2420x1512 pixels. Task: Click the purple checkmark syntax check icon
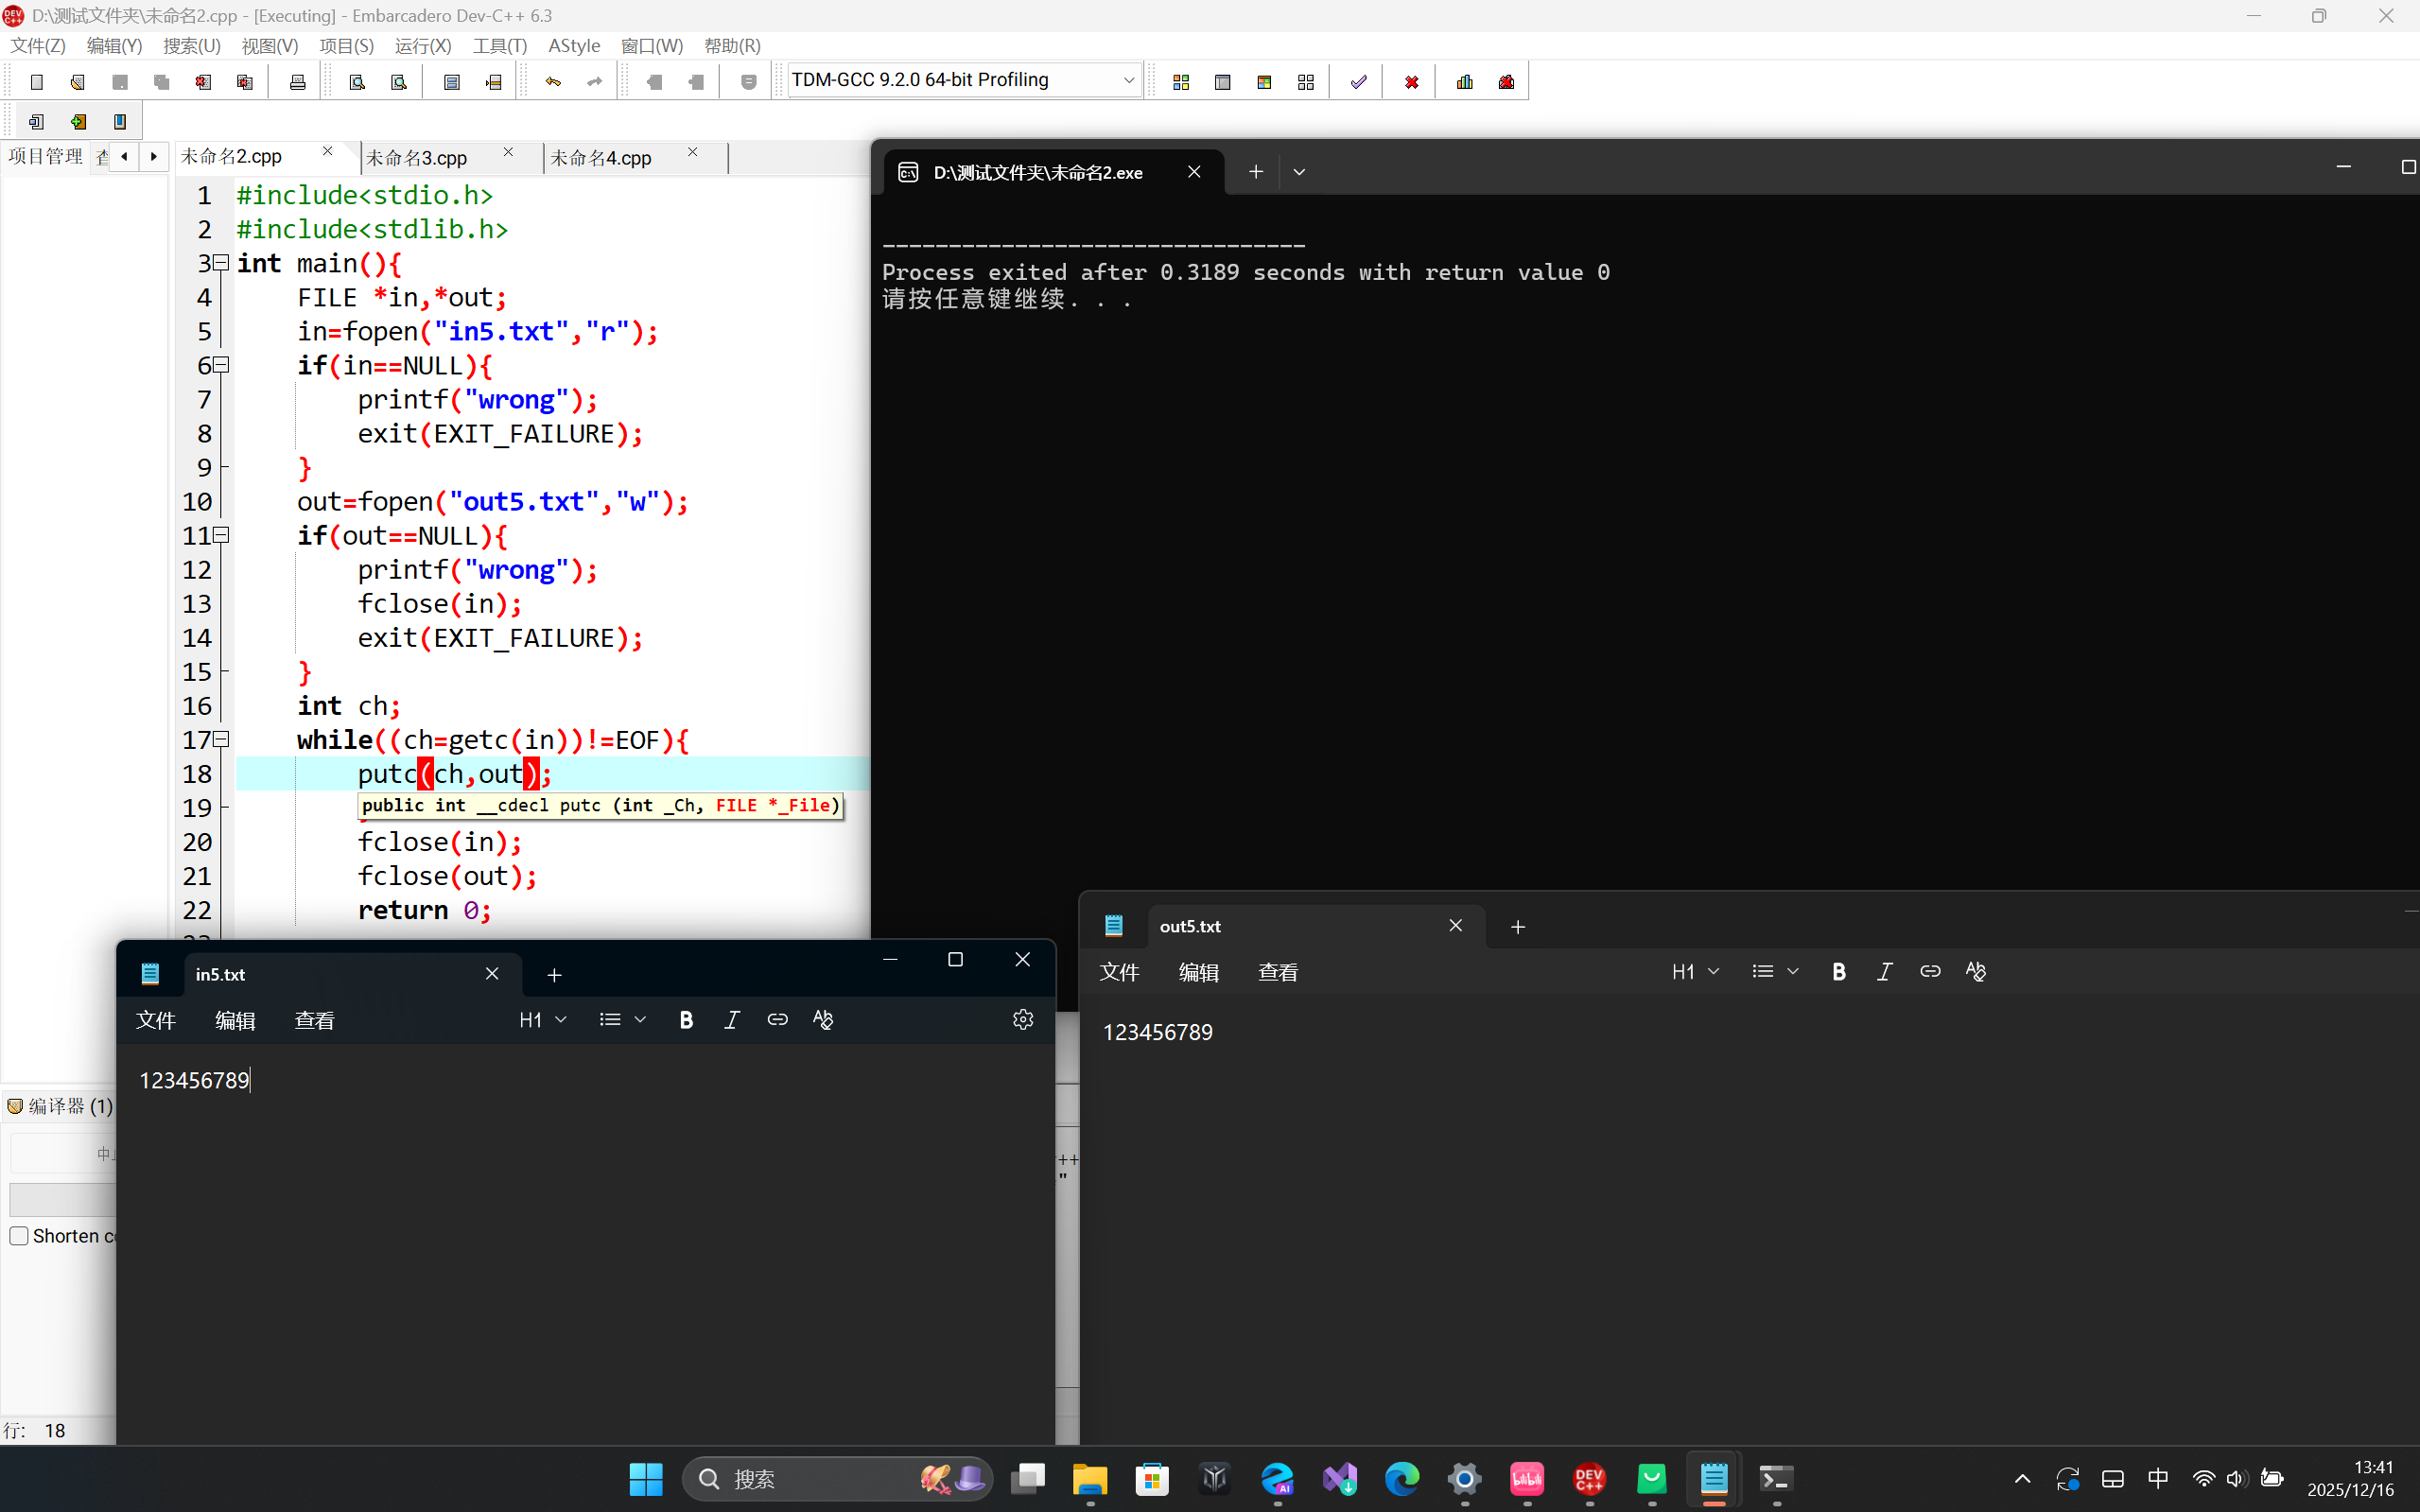click(x=1358, y=82)
